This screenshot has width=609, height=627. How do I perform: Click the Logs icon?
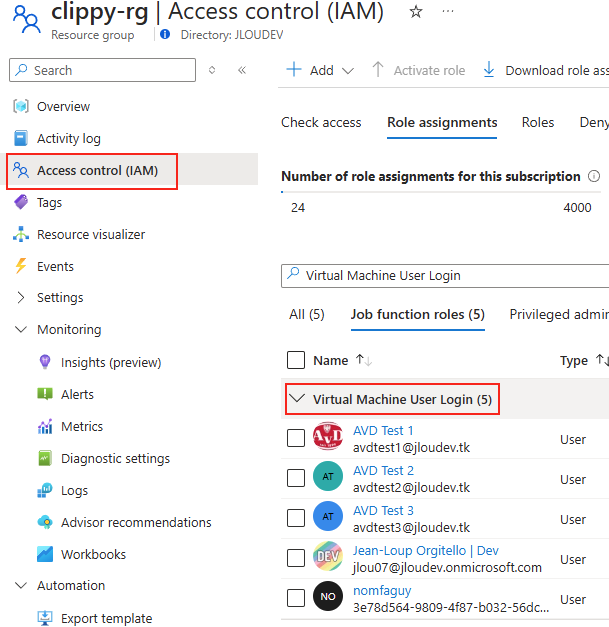tap(45, 490)
